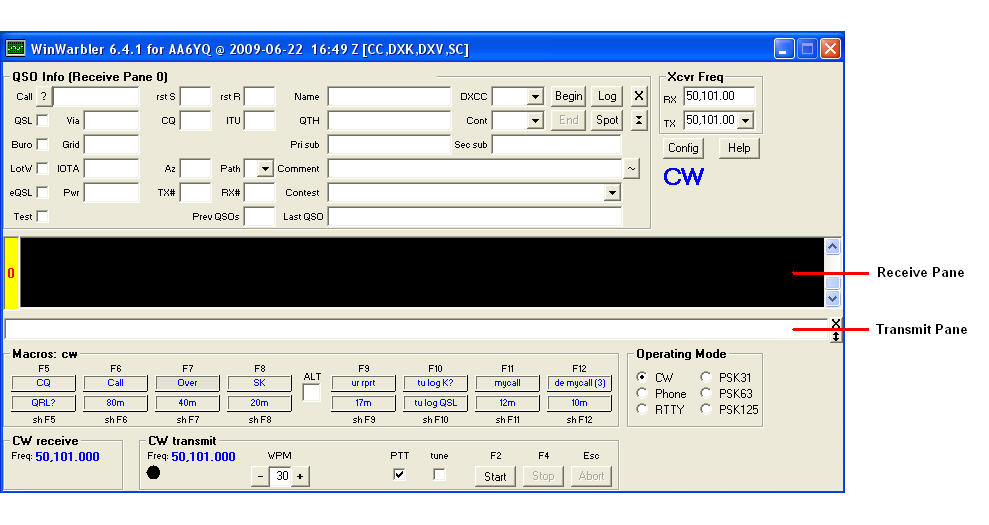Open the Path dropdown
The width and height of the screenshot is (989, 525).
[x=265, y=168]
